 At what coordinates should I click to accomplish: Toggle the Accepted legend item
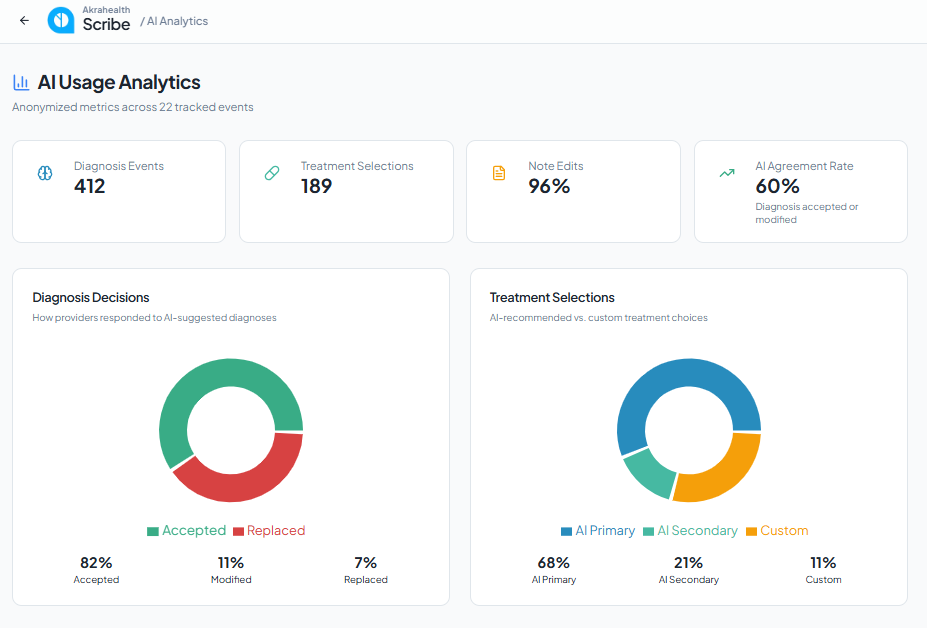(186, 530)
